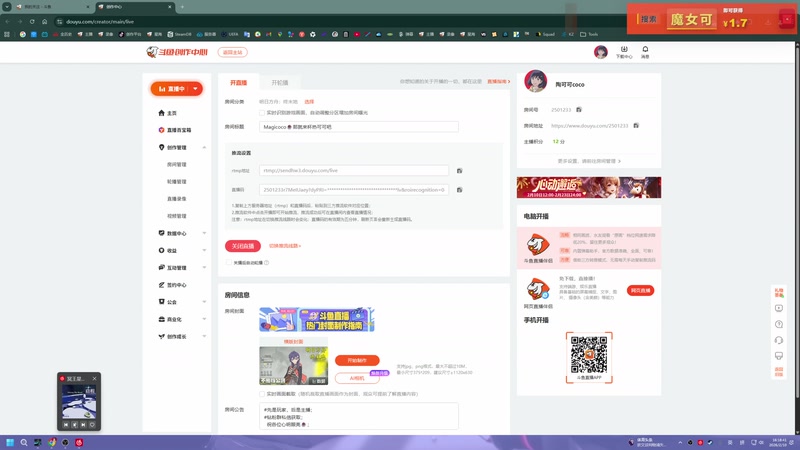Expand the 数据中心 sidebar section

coord(204,233)
